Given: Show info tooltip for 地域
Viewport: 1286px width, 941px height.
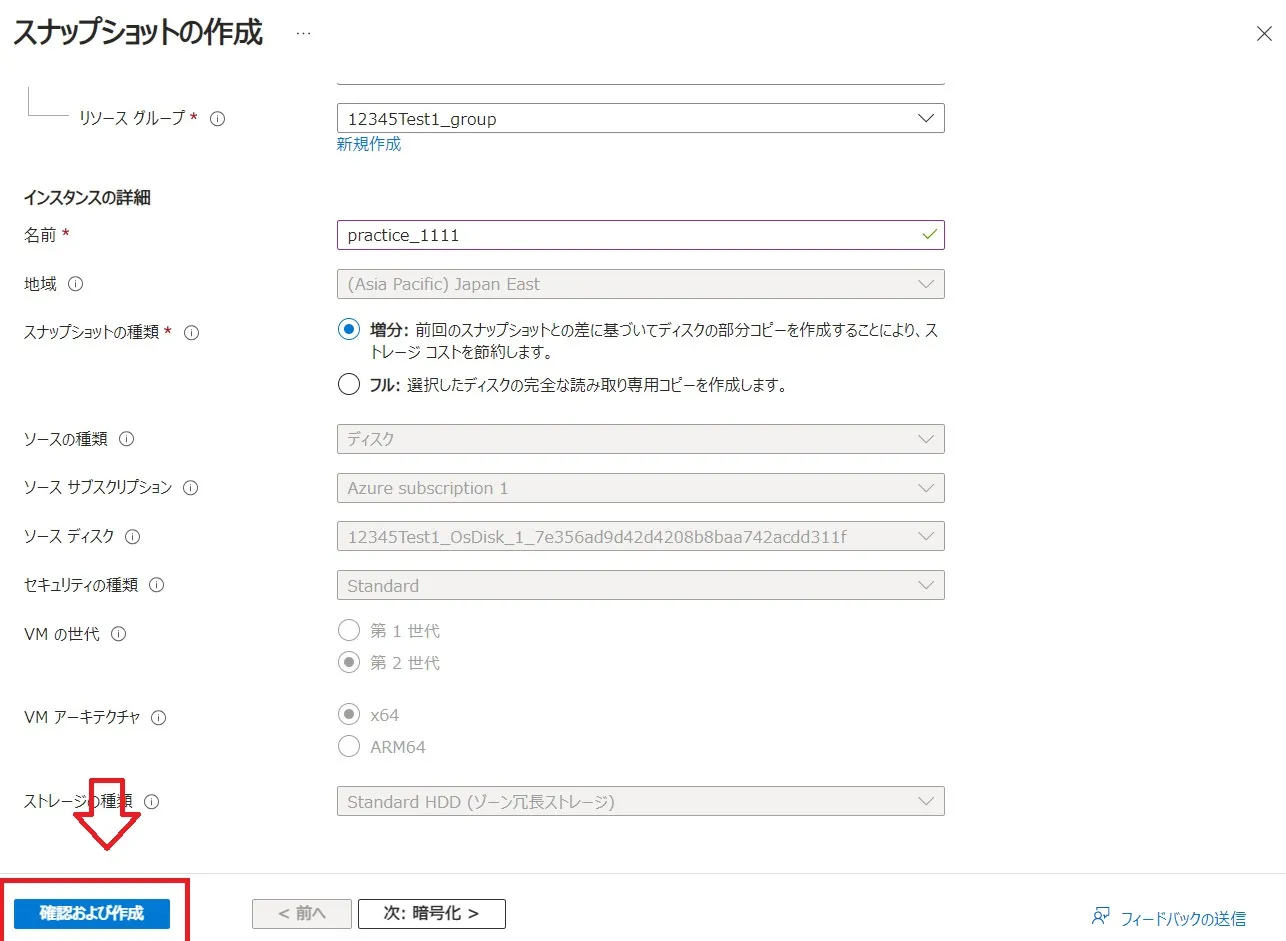Looking at the screenshot, I should (76, 284).
